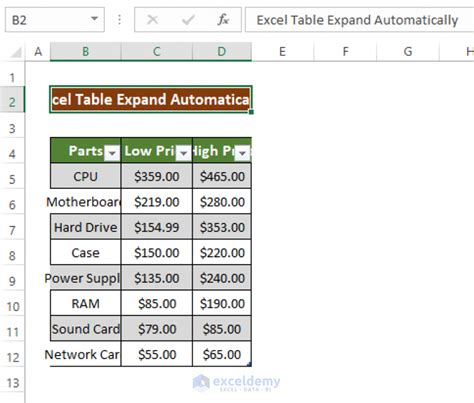Select column E header

point(282,52)
